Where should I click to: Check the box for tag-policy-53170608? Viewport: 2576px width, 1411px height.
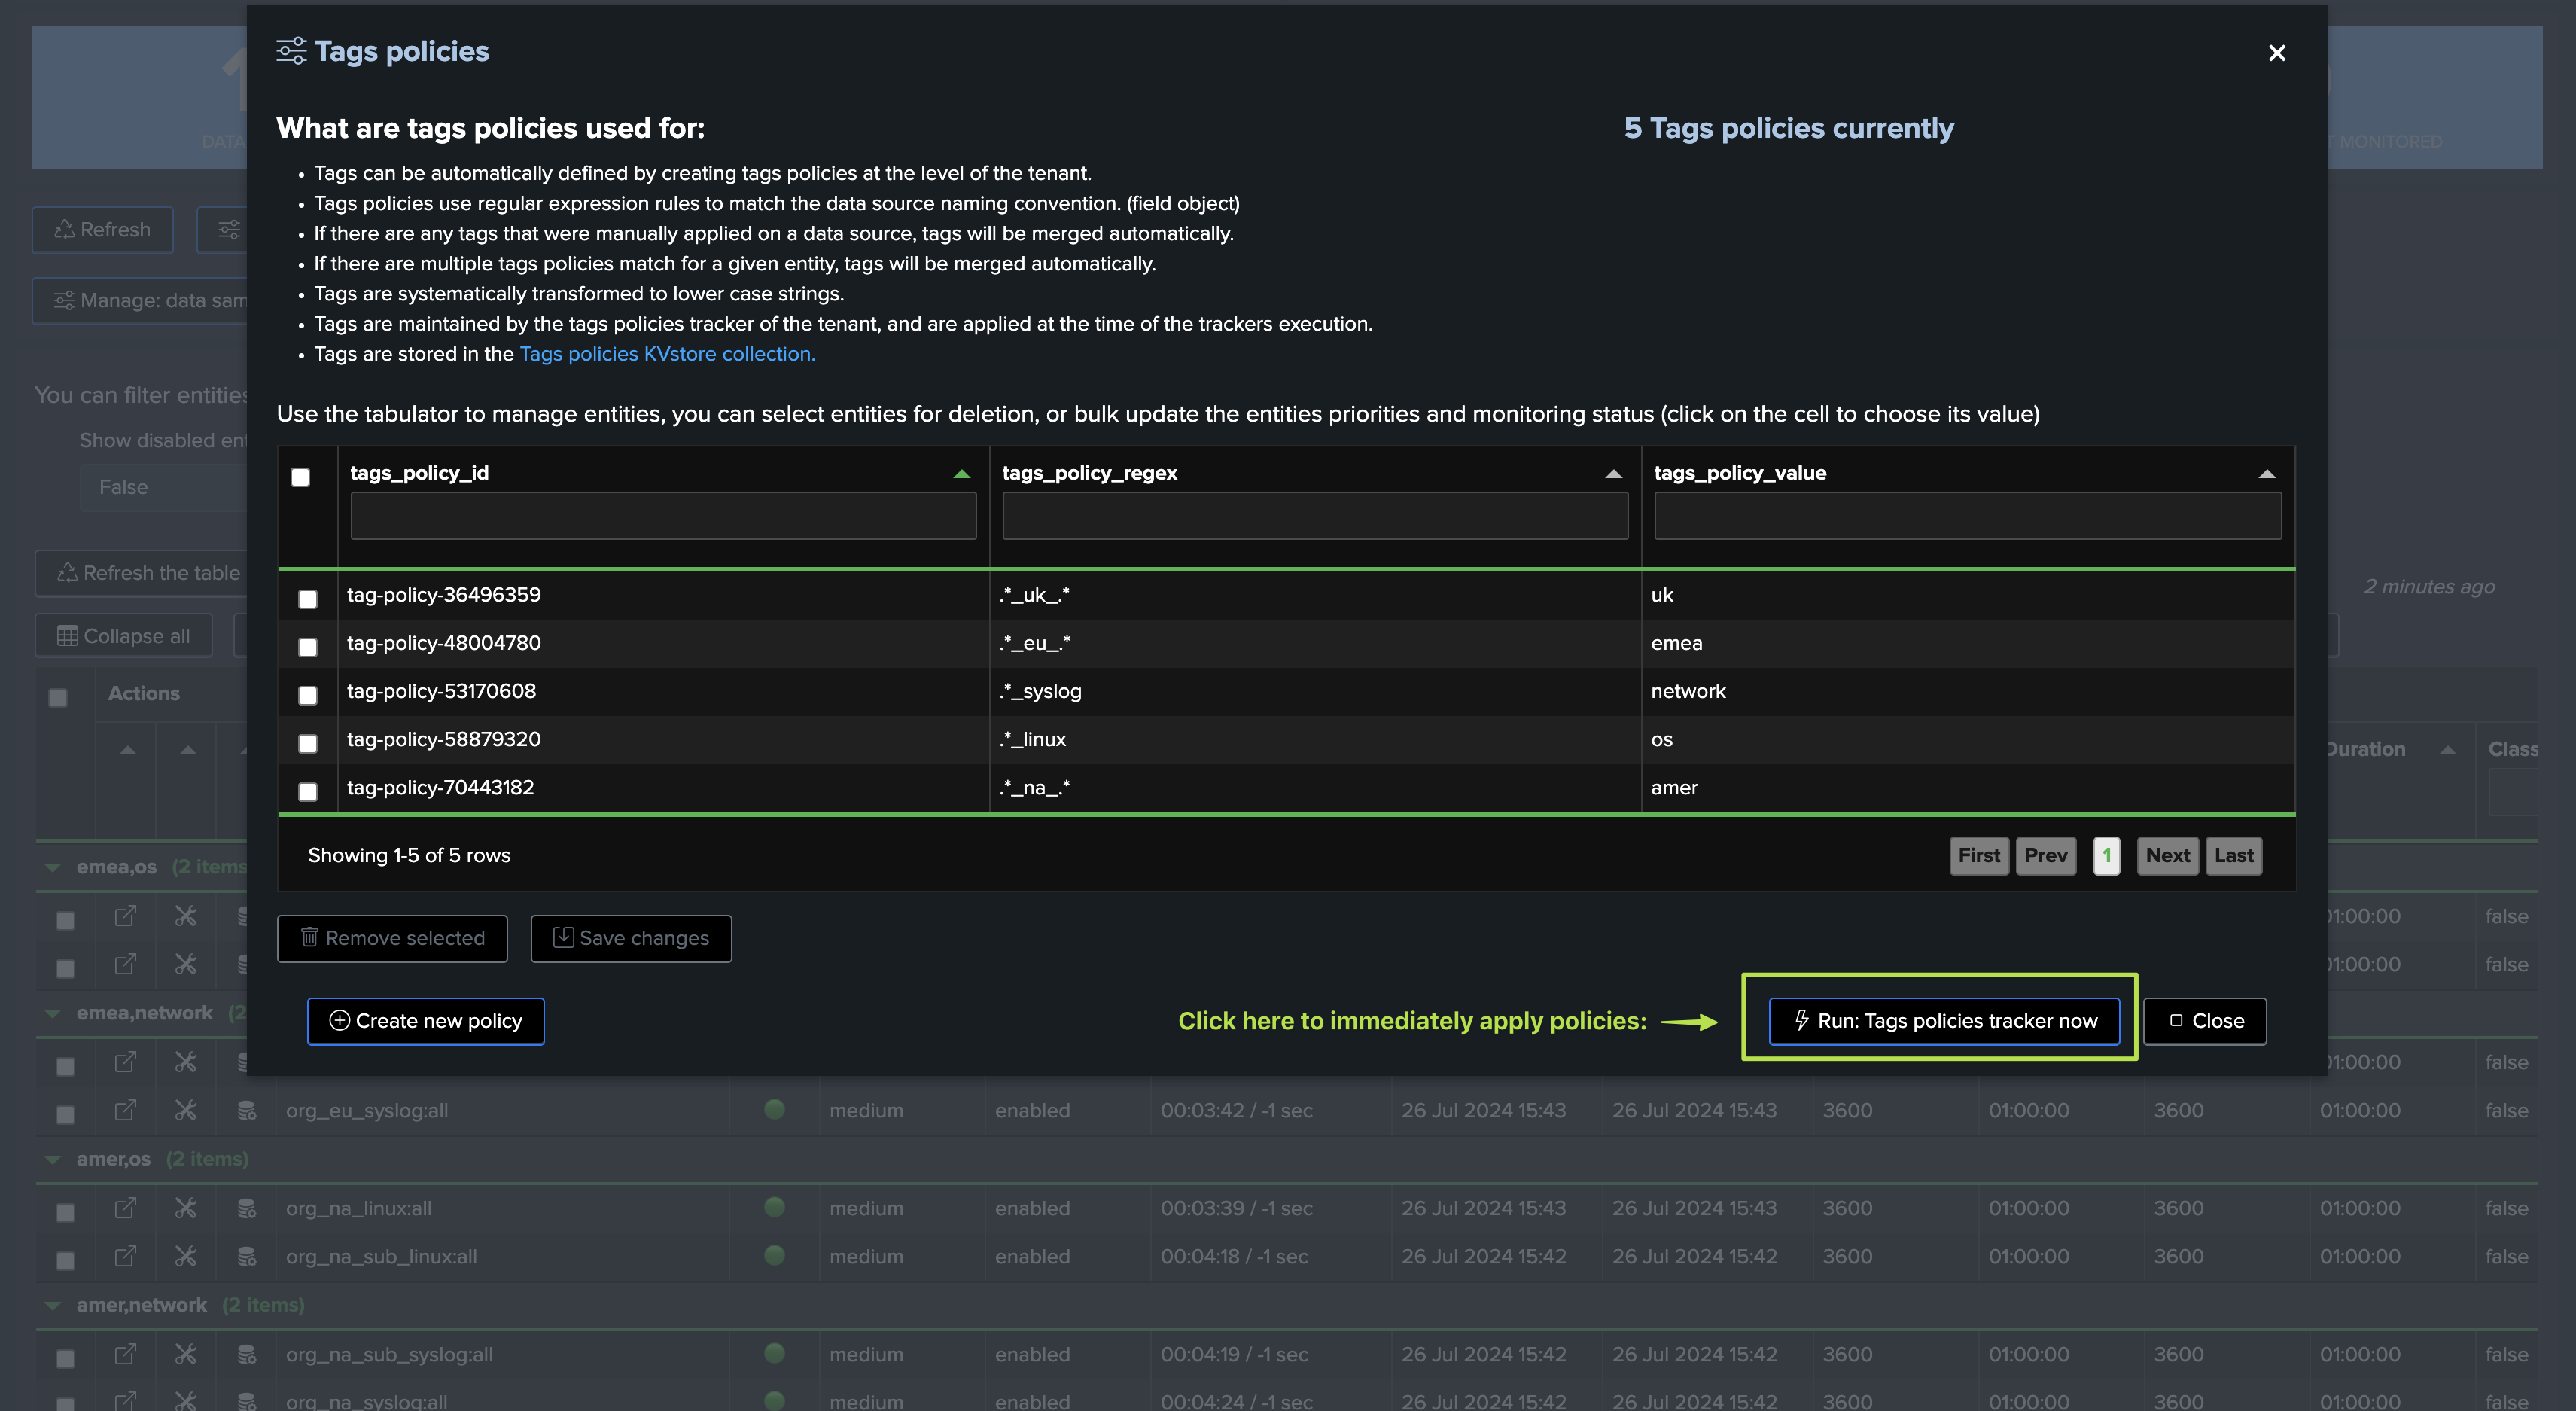(308, 695)
